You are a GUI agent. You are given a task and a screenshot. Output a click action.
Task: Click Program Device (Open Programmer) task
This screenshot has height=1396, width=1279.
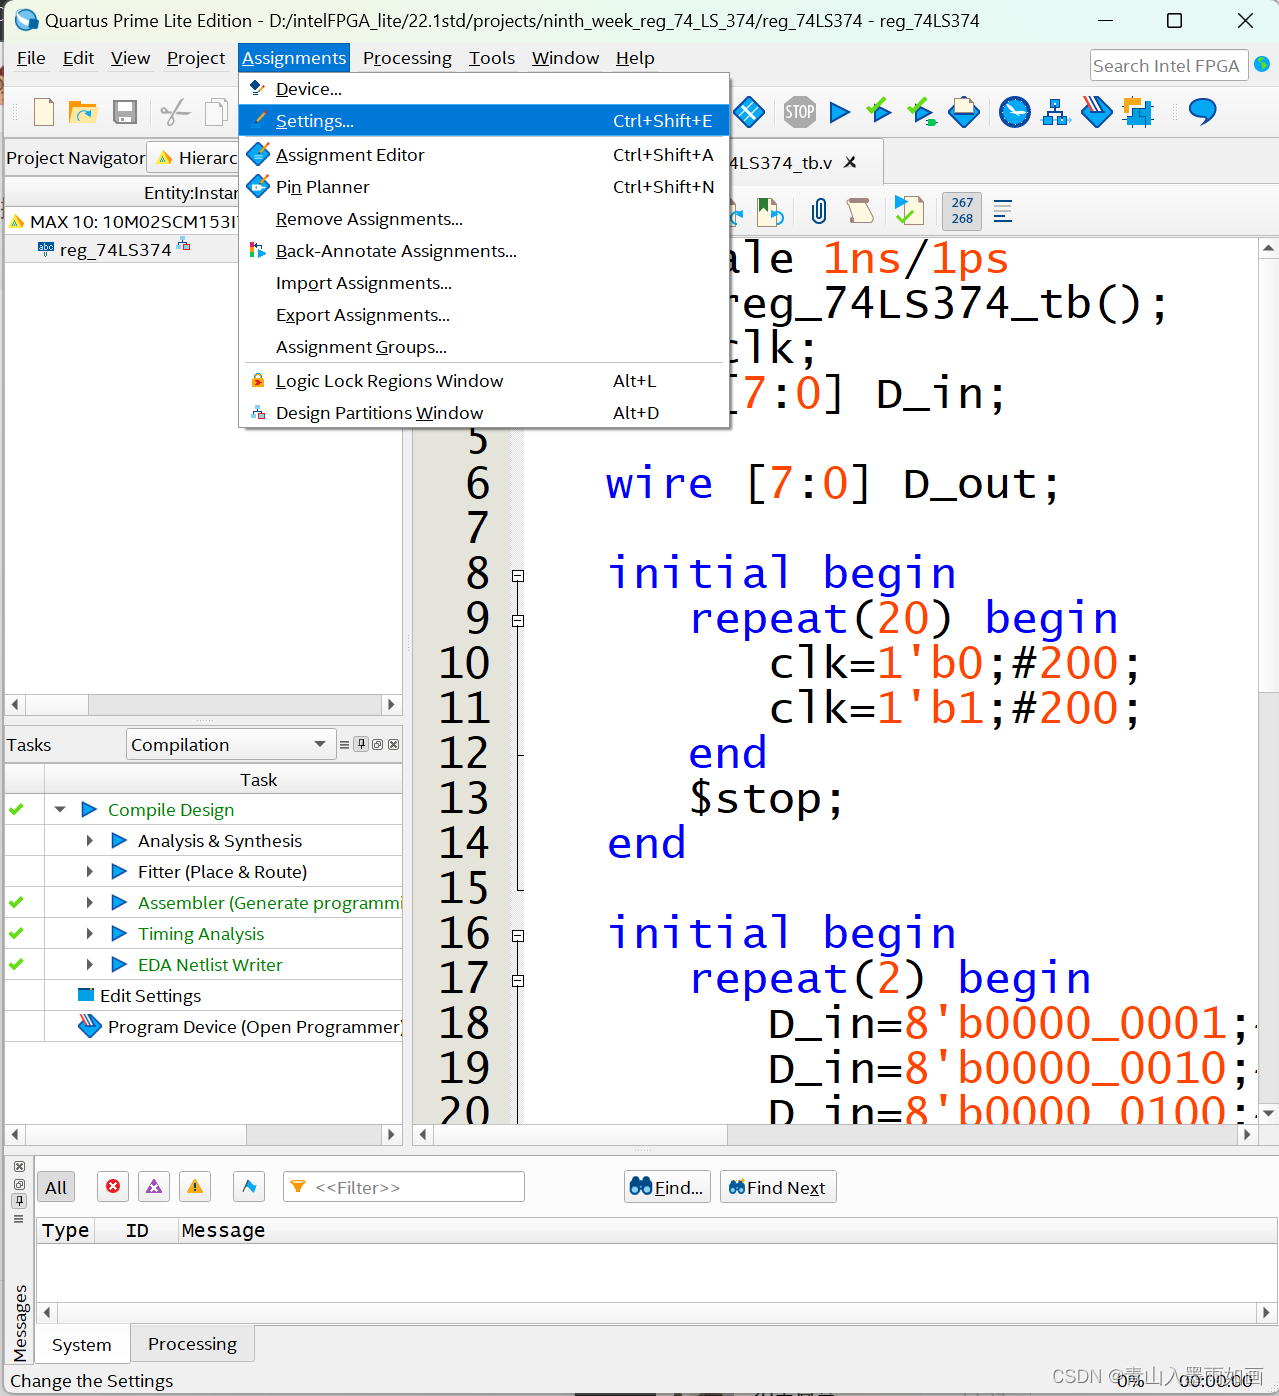click(x=255, y=1026)
